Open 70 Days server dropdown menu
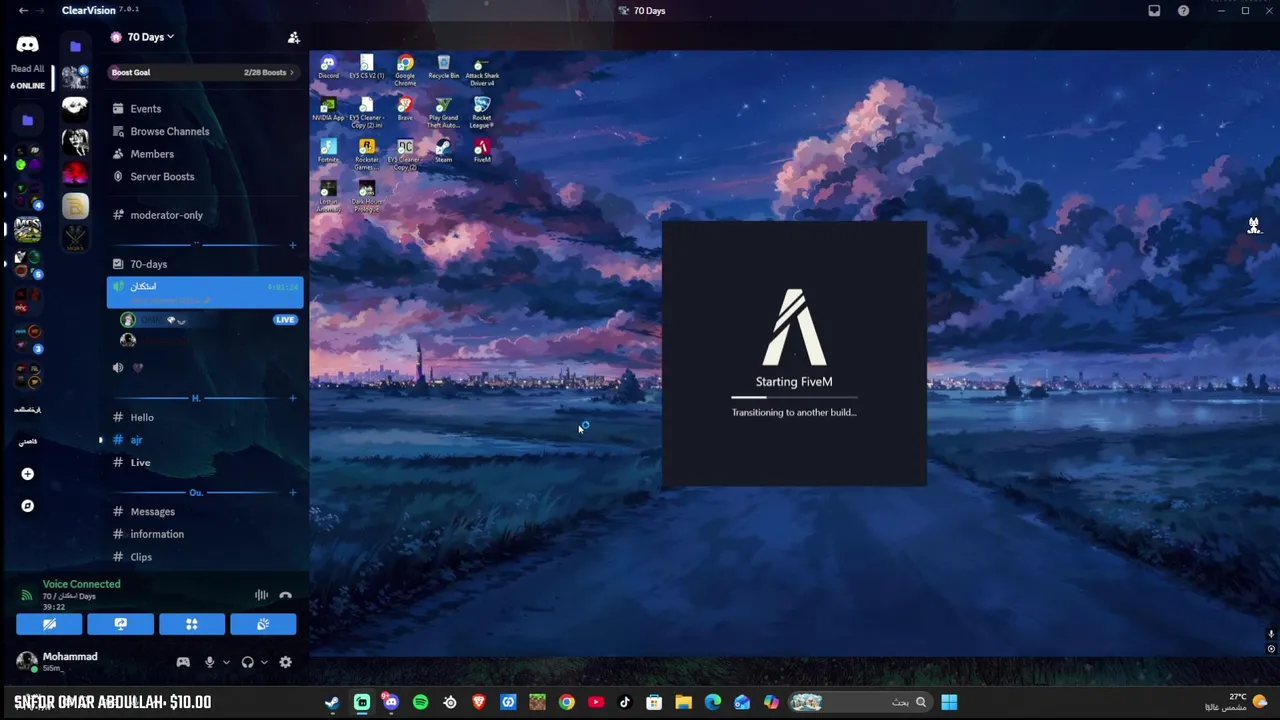The image size is (1280, 720). tap(150, 37)
